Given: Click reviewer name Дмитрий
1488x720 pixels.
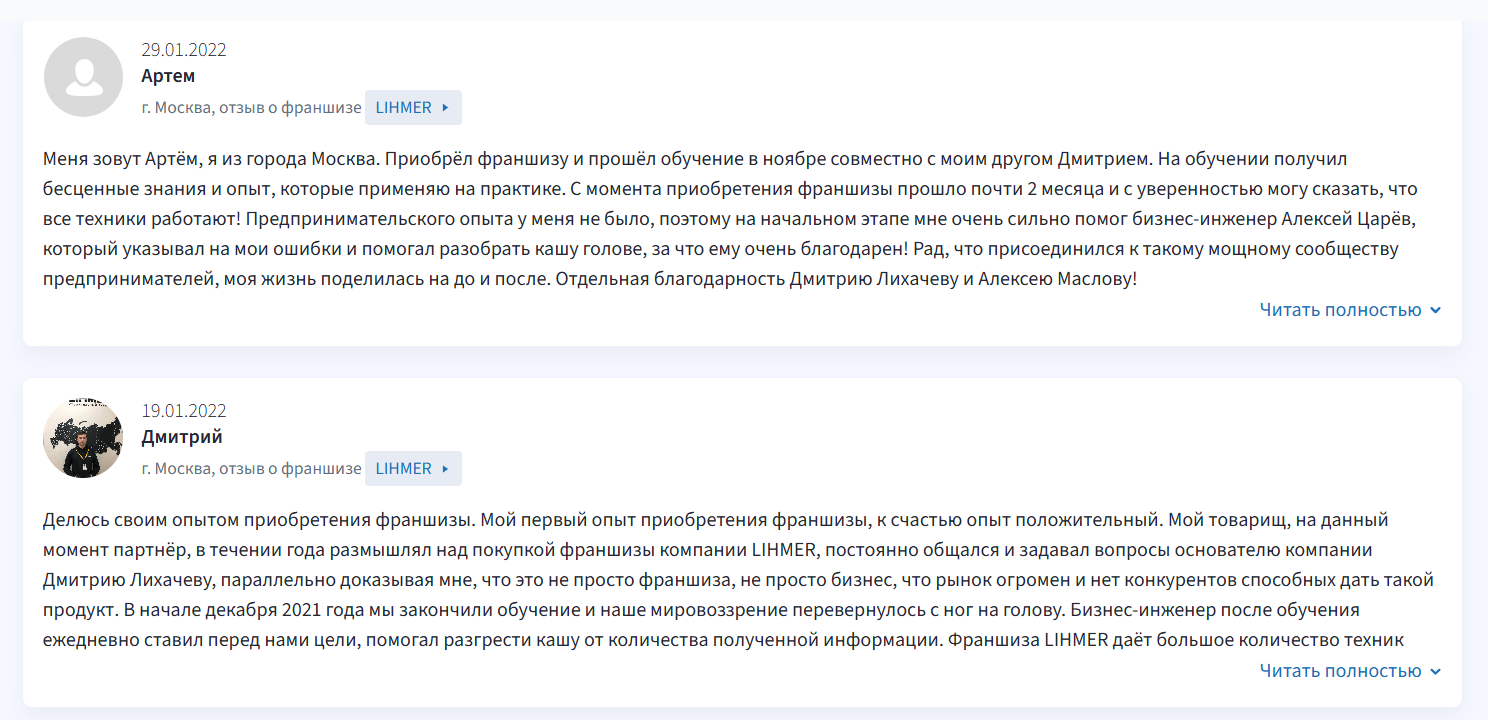Looking at the screenshot, I should tap(182, 437).
